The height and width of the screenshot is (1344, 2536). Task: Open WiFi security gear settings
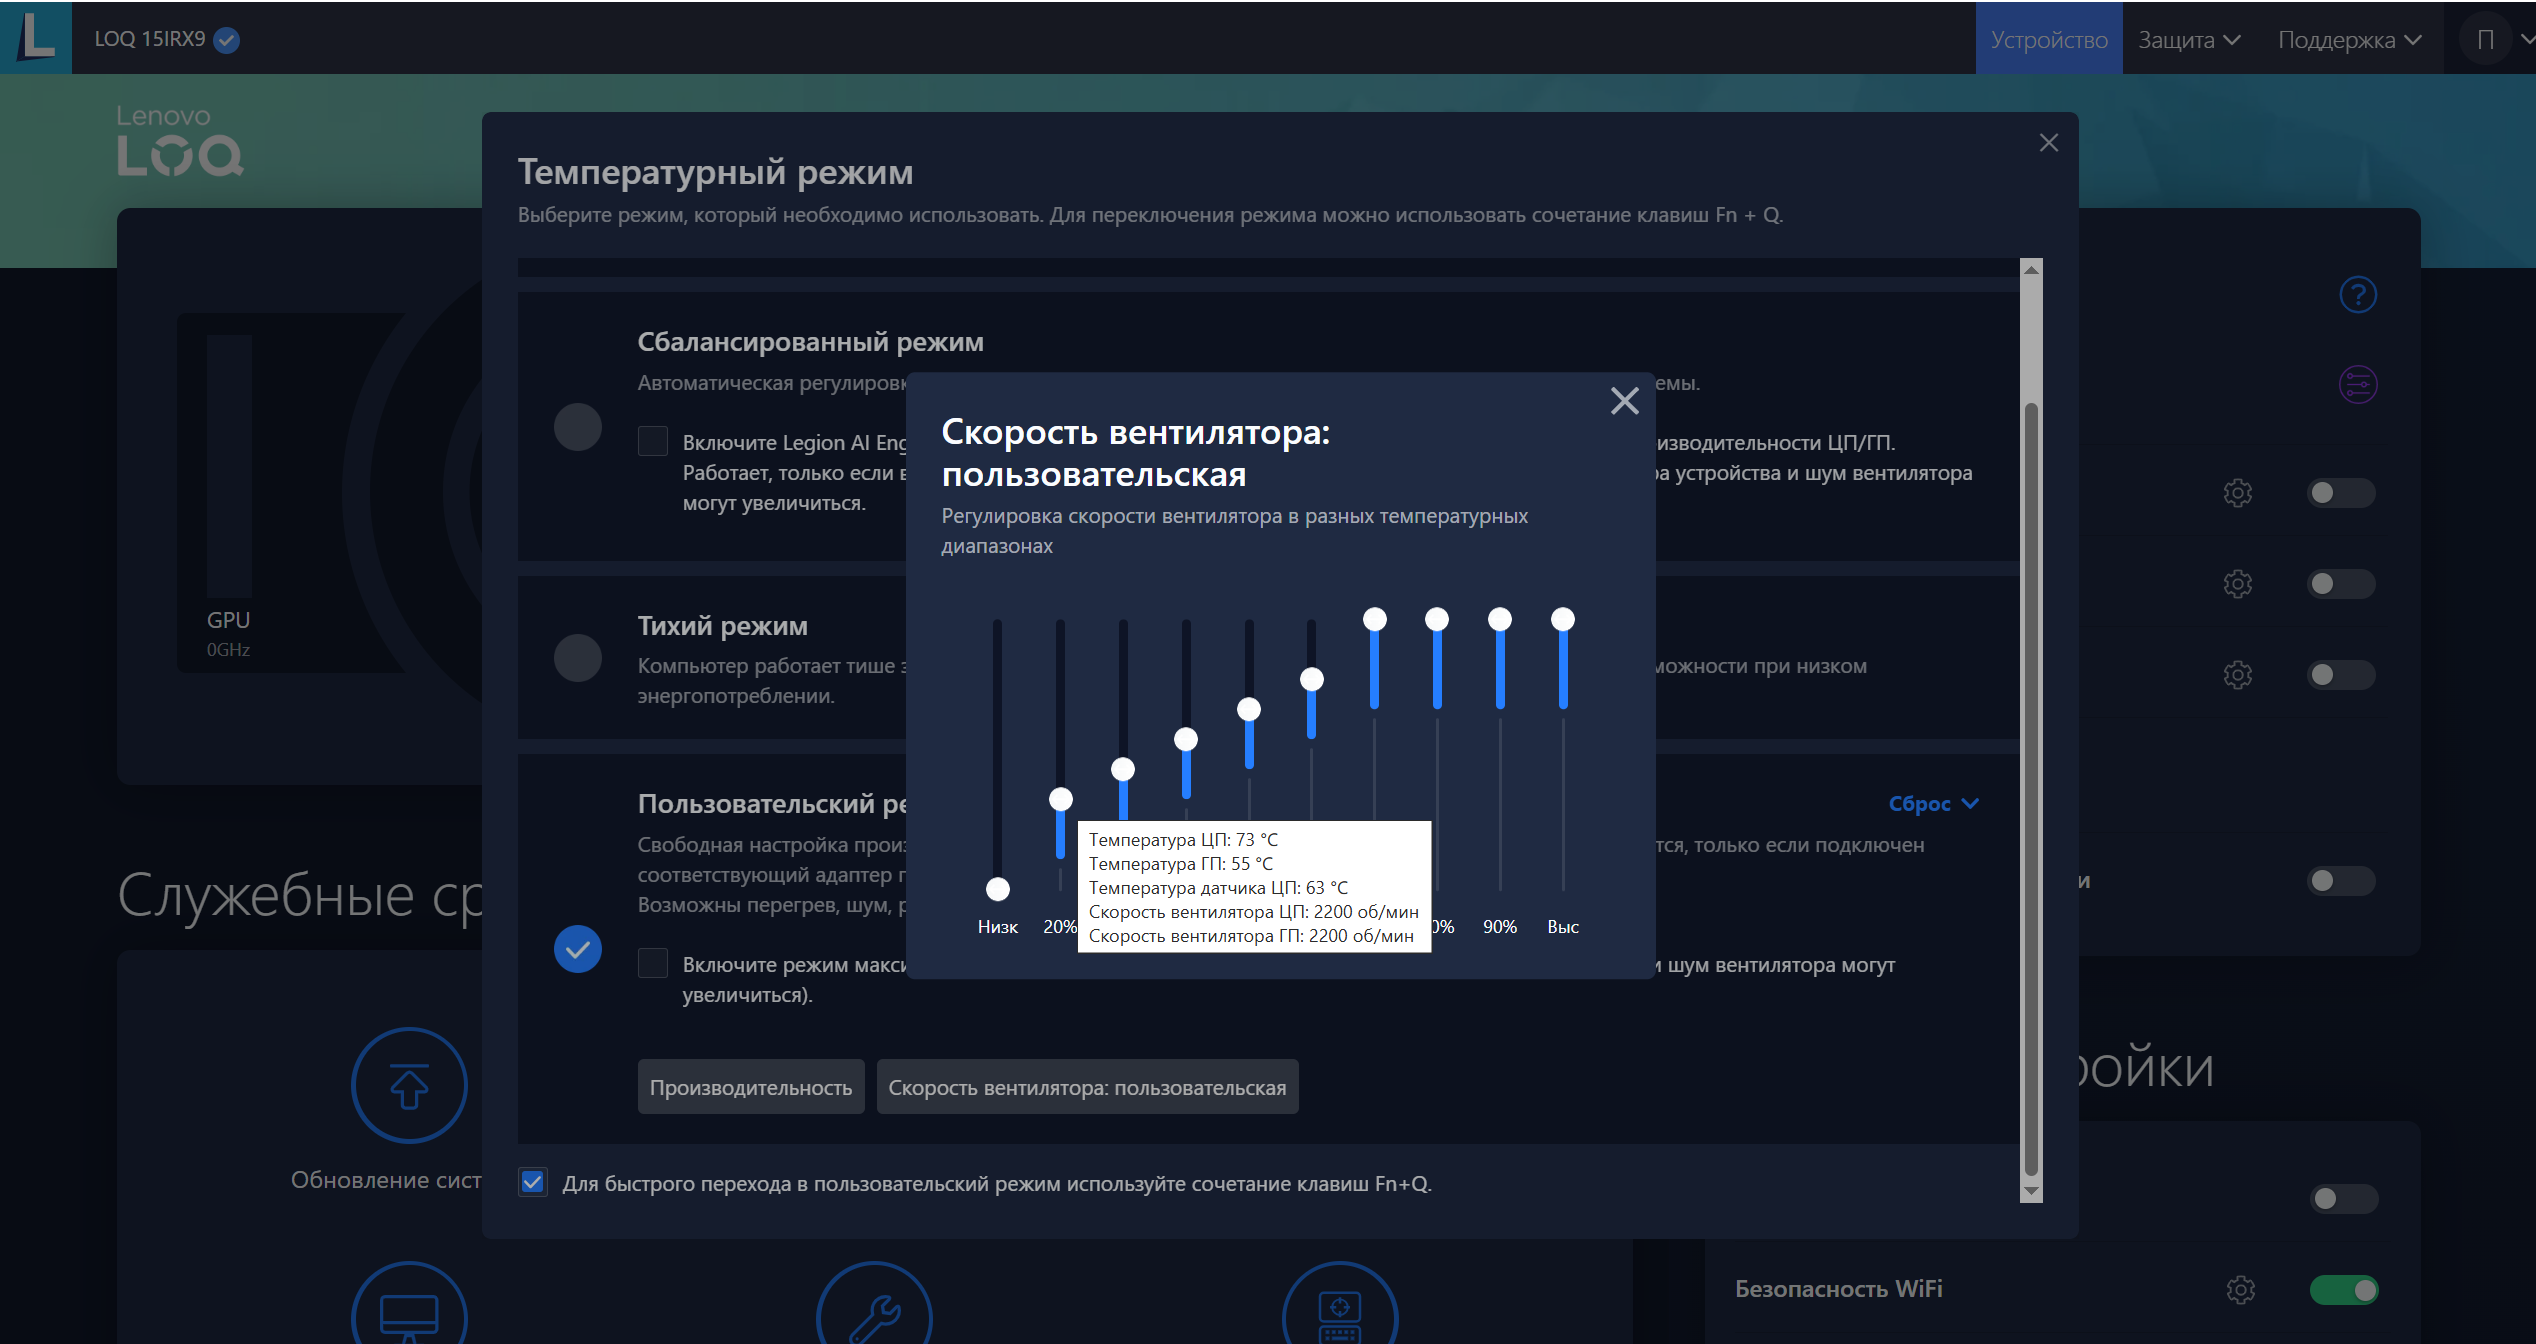[x=2240, y=1290]
